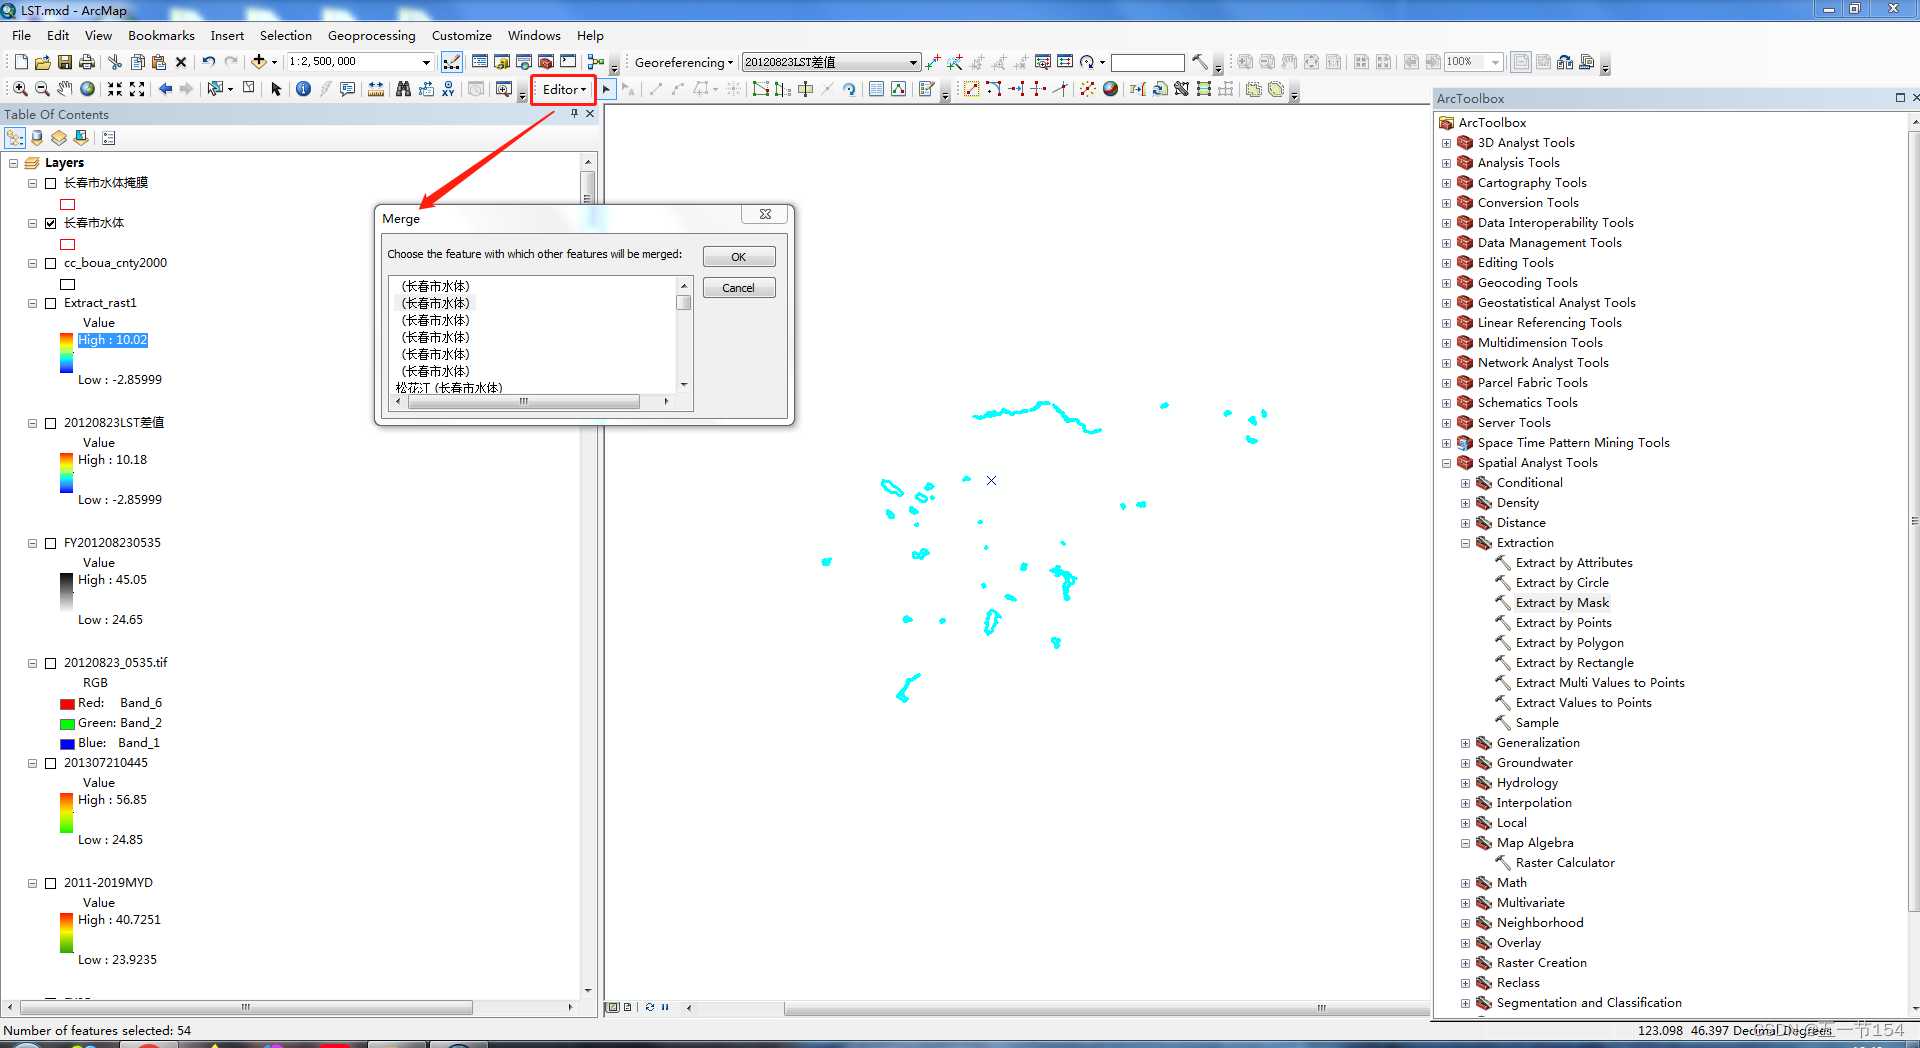The image size is (1920, 1048).
Task: Check the Extract_rast1 layer checkbox
Action: click(x=50, y=303)
